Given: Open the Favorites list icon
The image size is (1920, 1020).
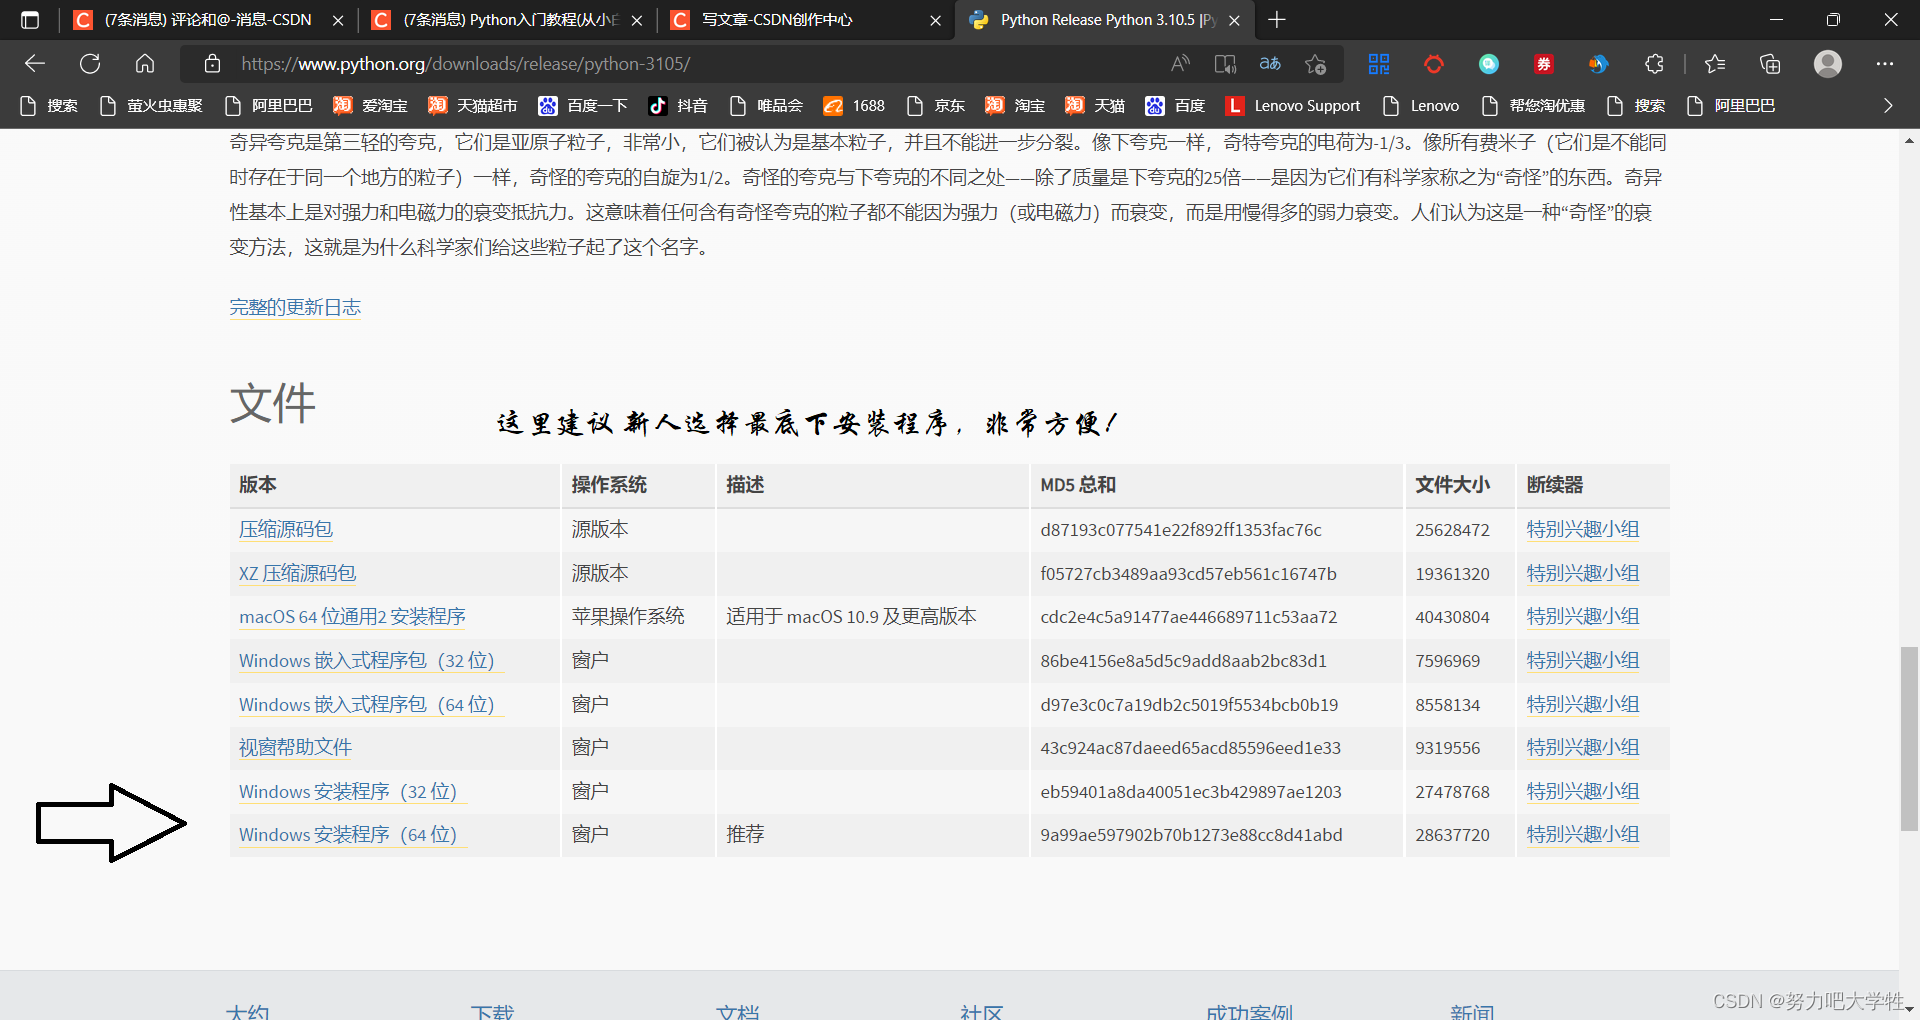Looking at the screenshot, I should click(1715, 64).
